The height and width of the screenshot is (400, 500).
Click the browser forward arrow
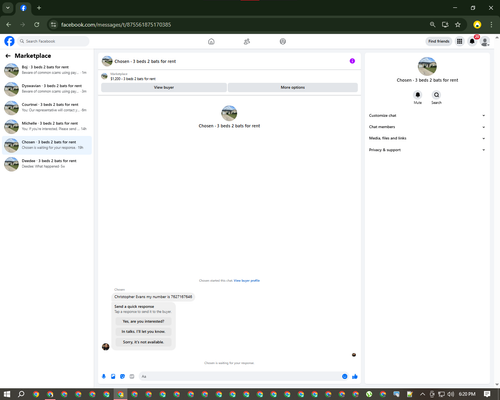click(22, 24)
